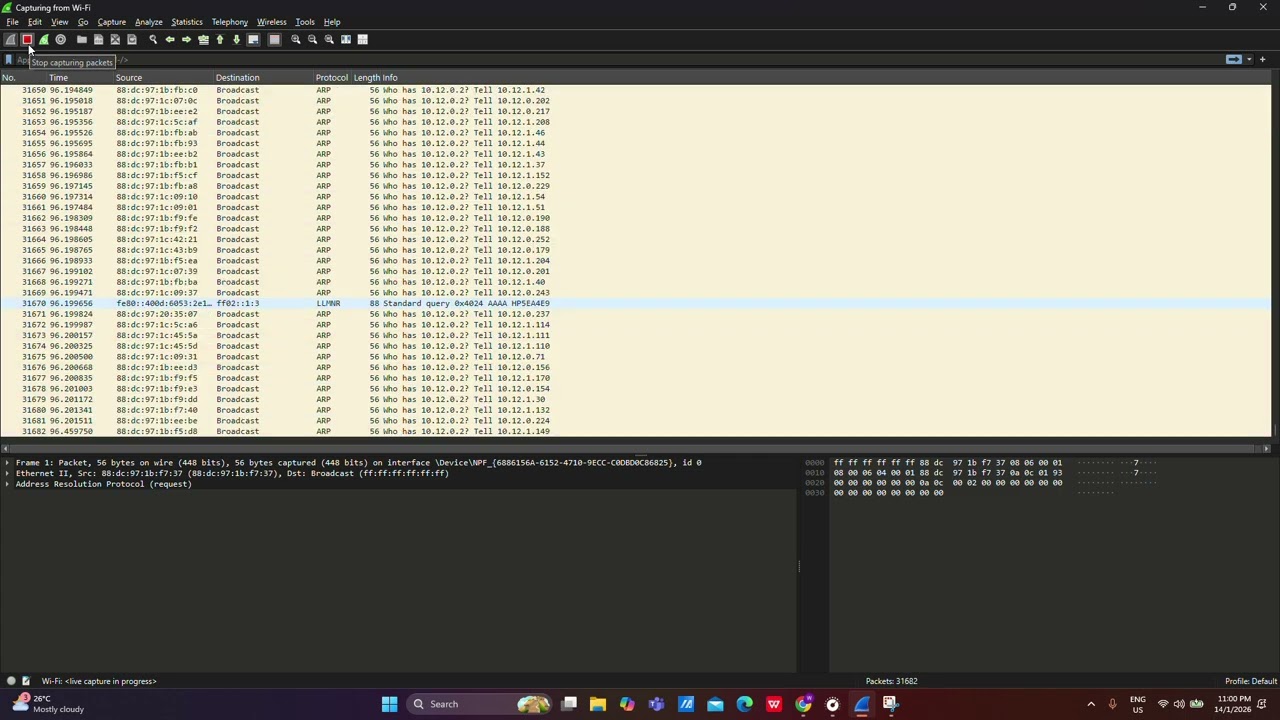The height and width of the screenshot is (720, 1280).
Task: Save this capture file icon
Action: click(x=98, y=40)
